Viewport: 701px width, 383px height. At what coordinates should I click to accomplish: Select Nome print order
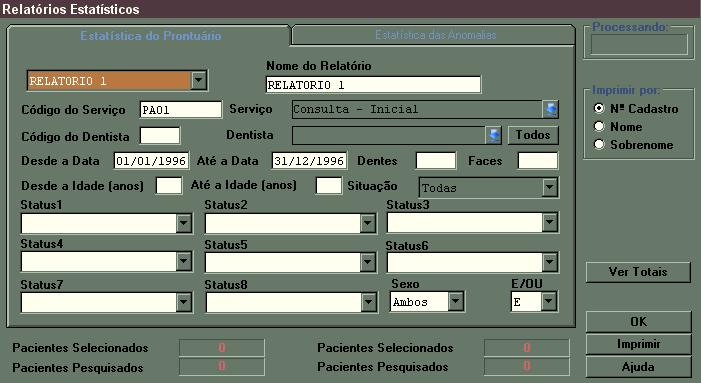click(599, 126)
